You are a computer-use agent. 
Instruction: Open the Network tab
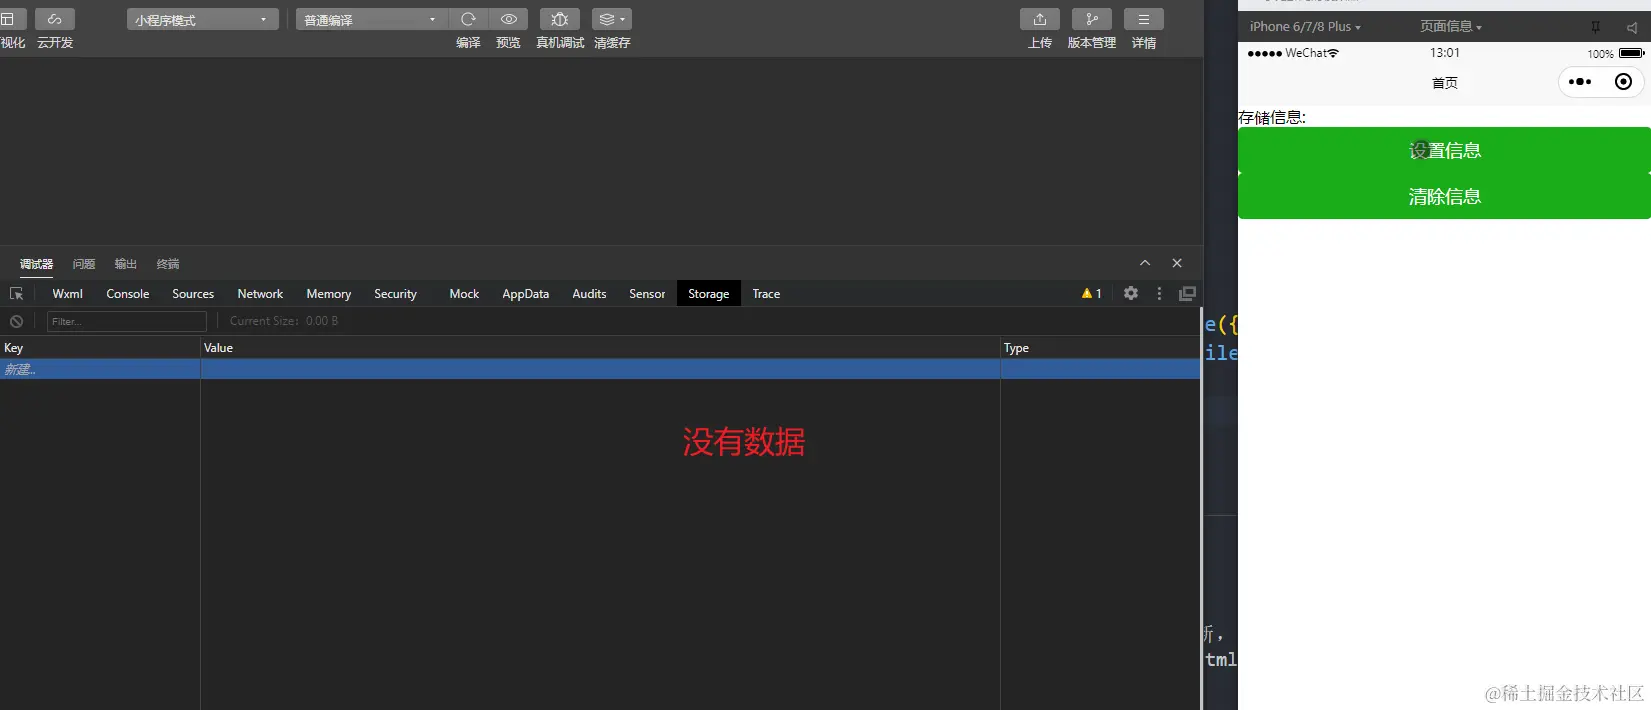(x=260, y=294)
